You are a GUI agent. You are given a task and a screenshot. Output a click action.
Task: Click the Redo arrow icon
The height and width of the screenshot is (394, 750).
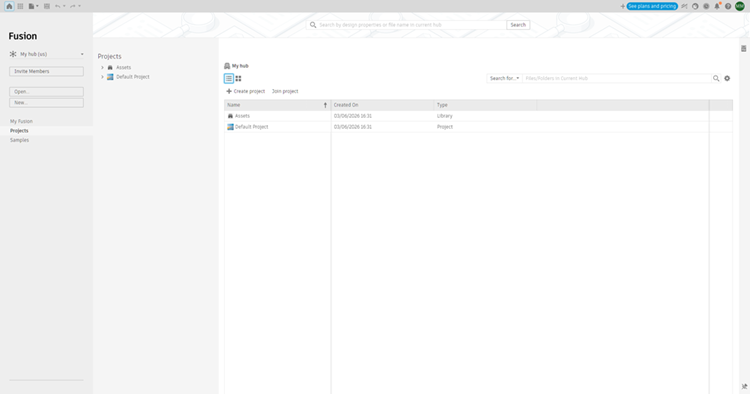tap(73, 6)
